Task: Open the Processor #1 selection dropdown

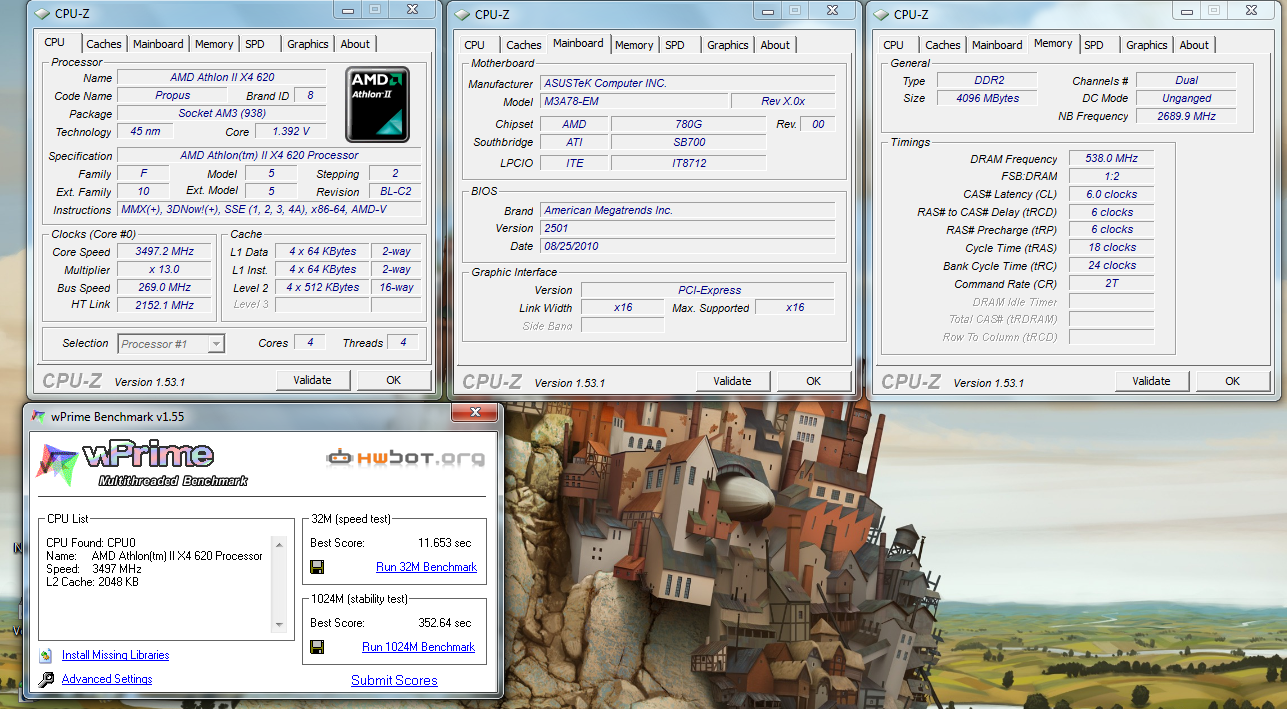Action: (x=171, y=343)
